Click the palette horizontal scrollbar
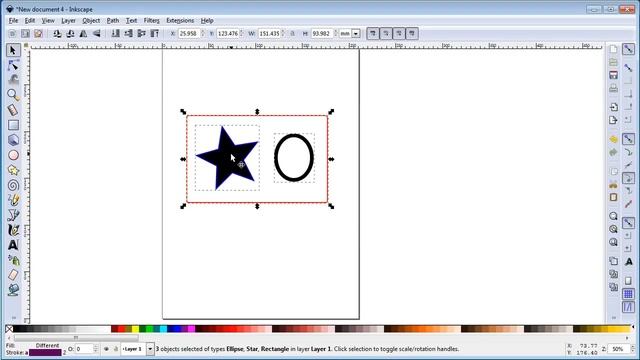The height and width of the screenshot is (360, 640). tap(76, 338)
